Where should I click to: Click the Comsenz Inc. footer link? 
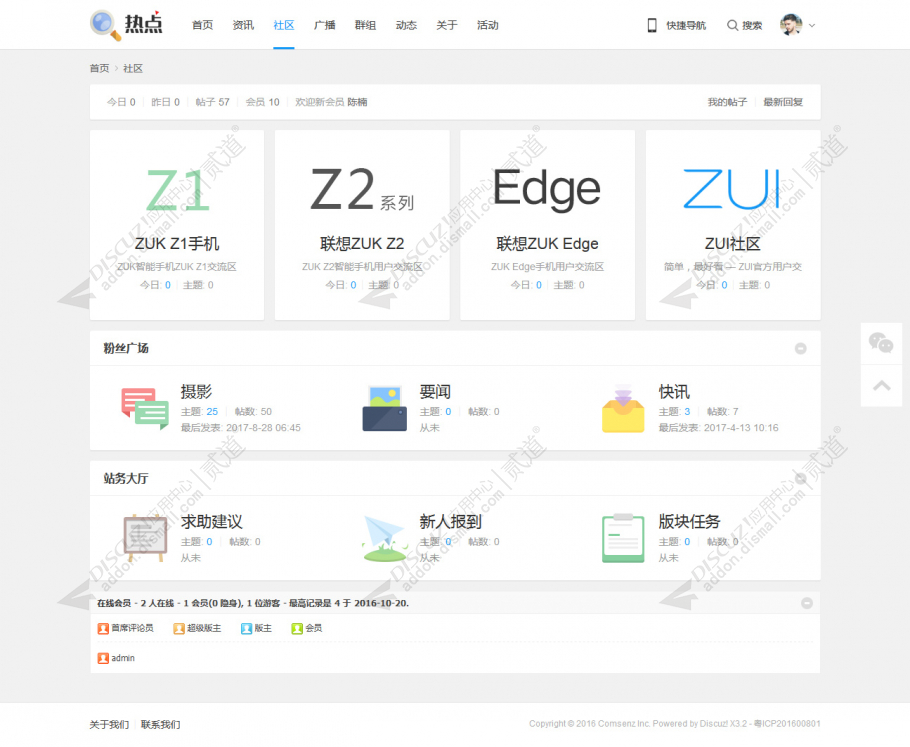click(x=624, y=724)
